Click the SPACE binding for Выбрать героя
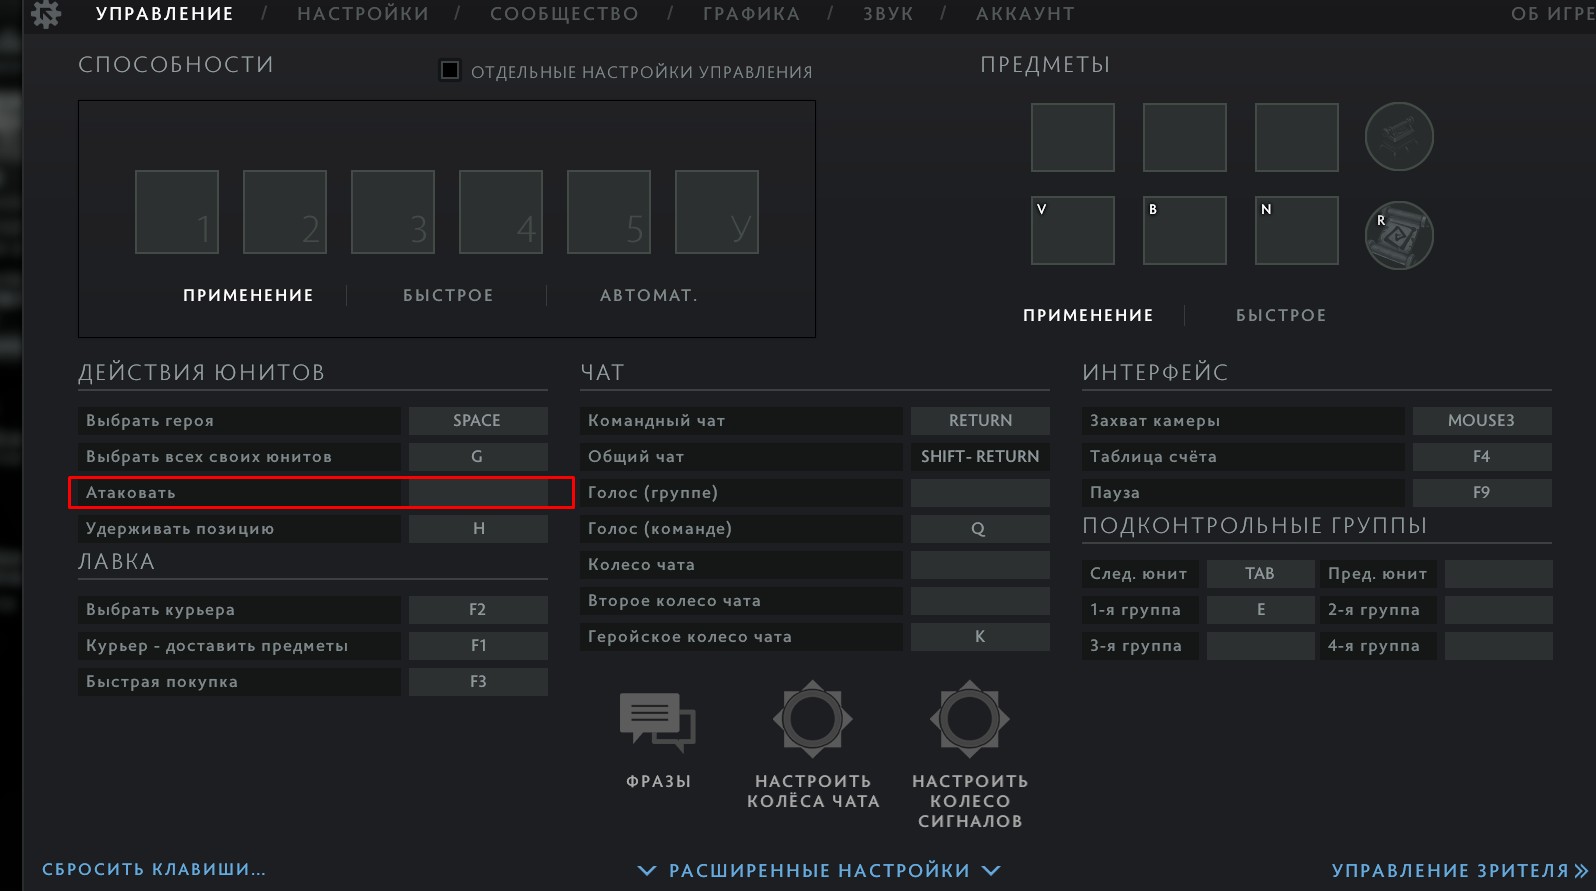The height and width of the screenshot is (891, 1596). (x=478, y=420)
